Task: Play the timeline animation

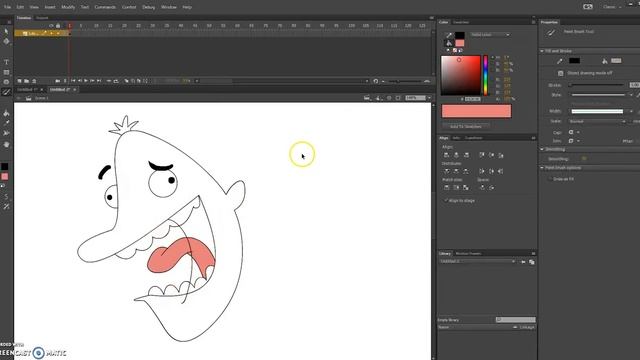Action: pos(86,81)
